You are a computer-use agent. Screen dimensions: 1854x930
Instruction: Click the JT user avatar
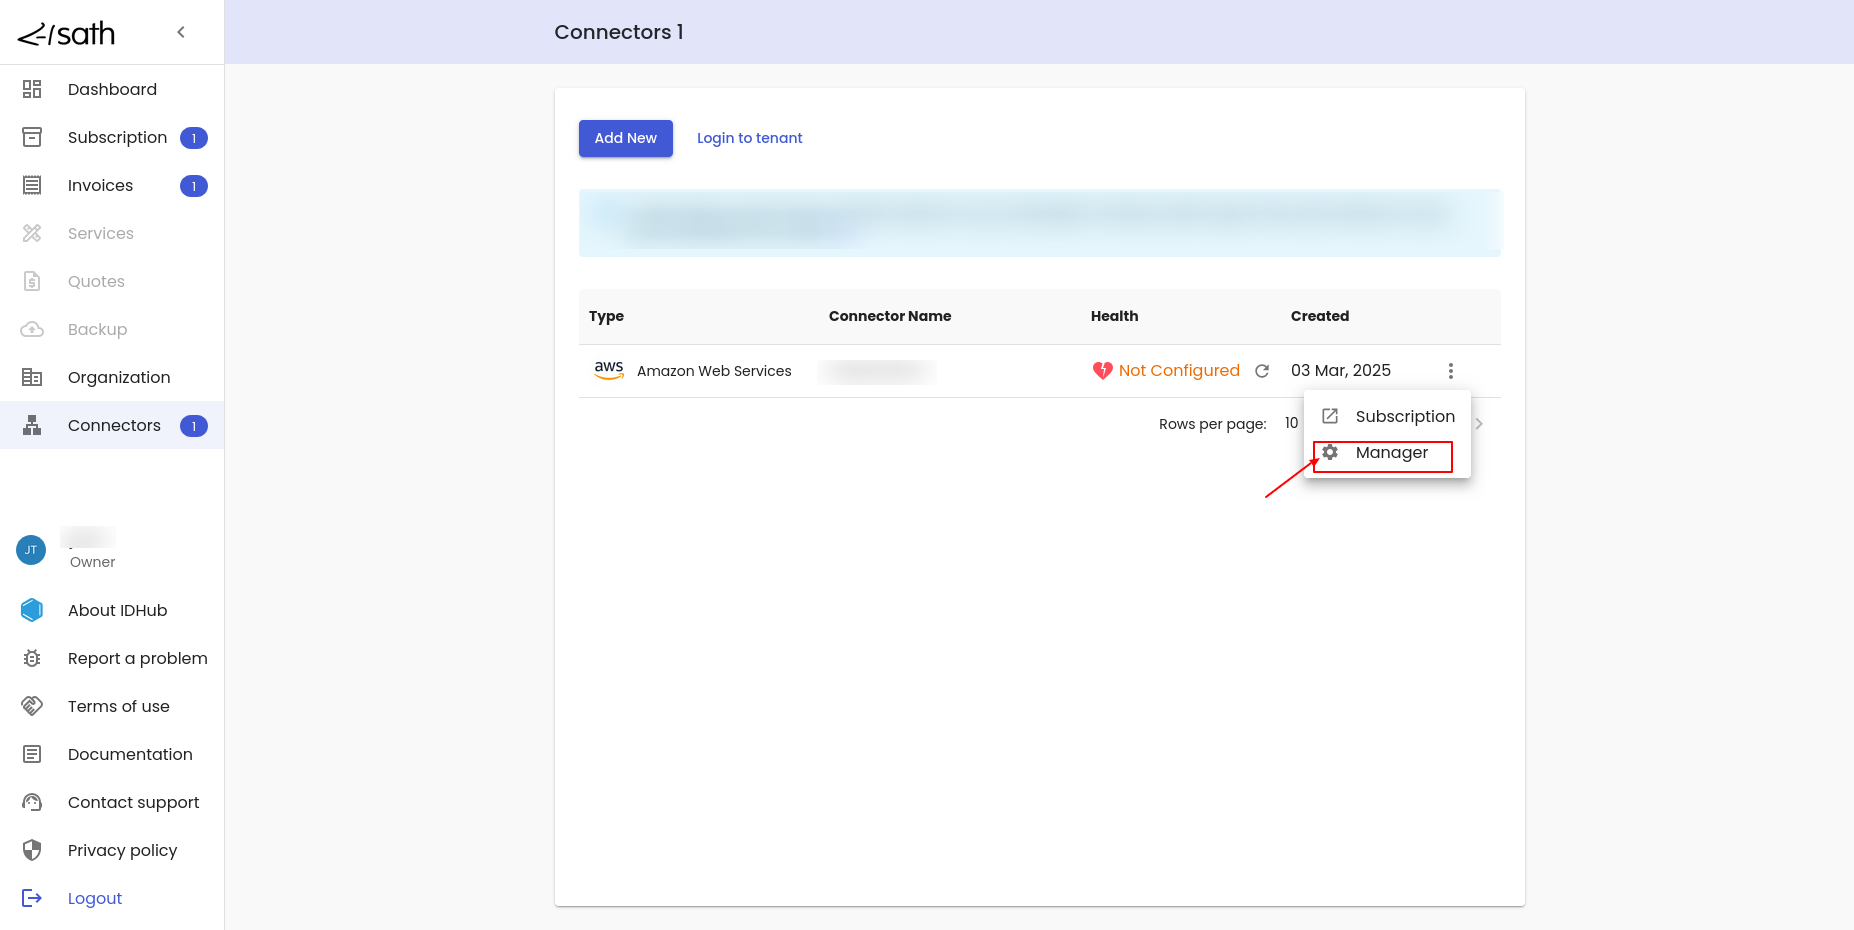31,550
